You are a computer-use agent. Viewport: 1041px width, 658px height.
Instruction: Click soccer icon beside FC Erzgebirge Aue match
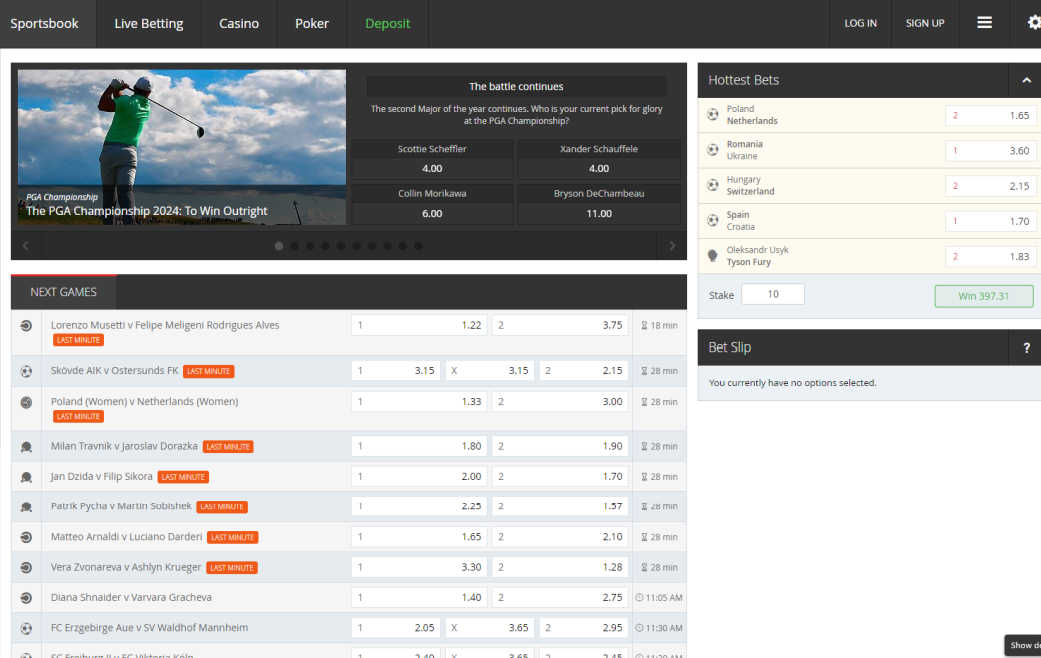tap(26, 628)
